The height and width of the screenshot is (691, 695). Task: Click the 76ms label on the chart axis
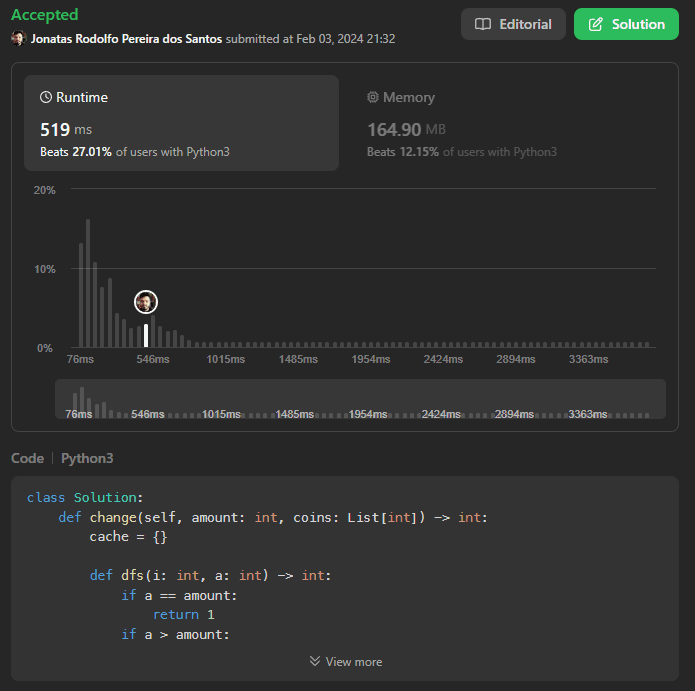(80, 359)
